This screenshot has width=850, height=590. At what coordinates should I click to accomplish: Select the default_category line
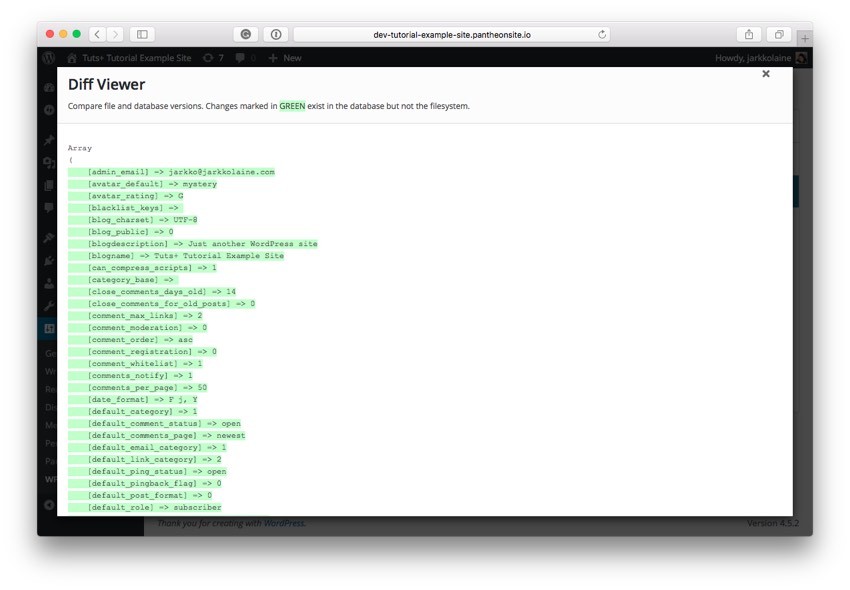[133, 411]
